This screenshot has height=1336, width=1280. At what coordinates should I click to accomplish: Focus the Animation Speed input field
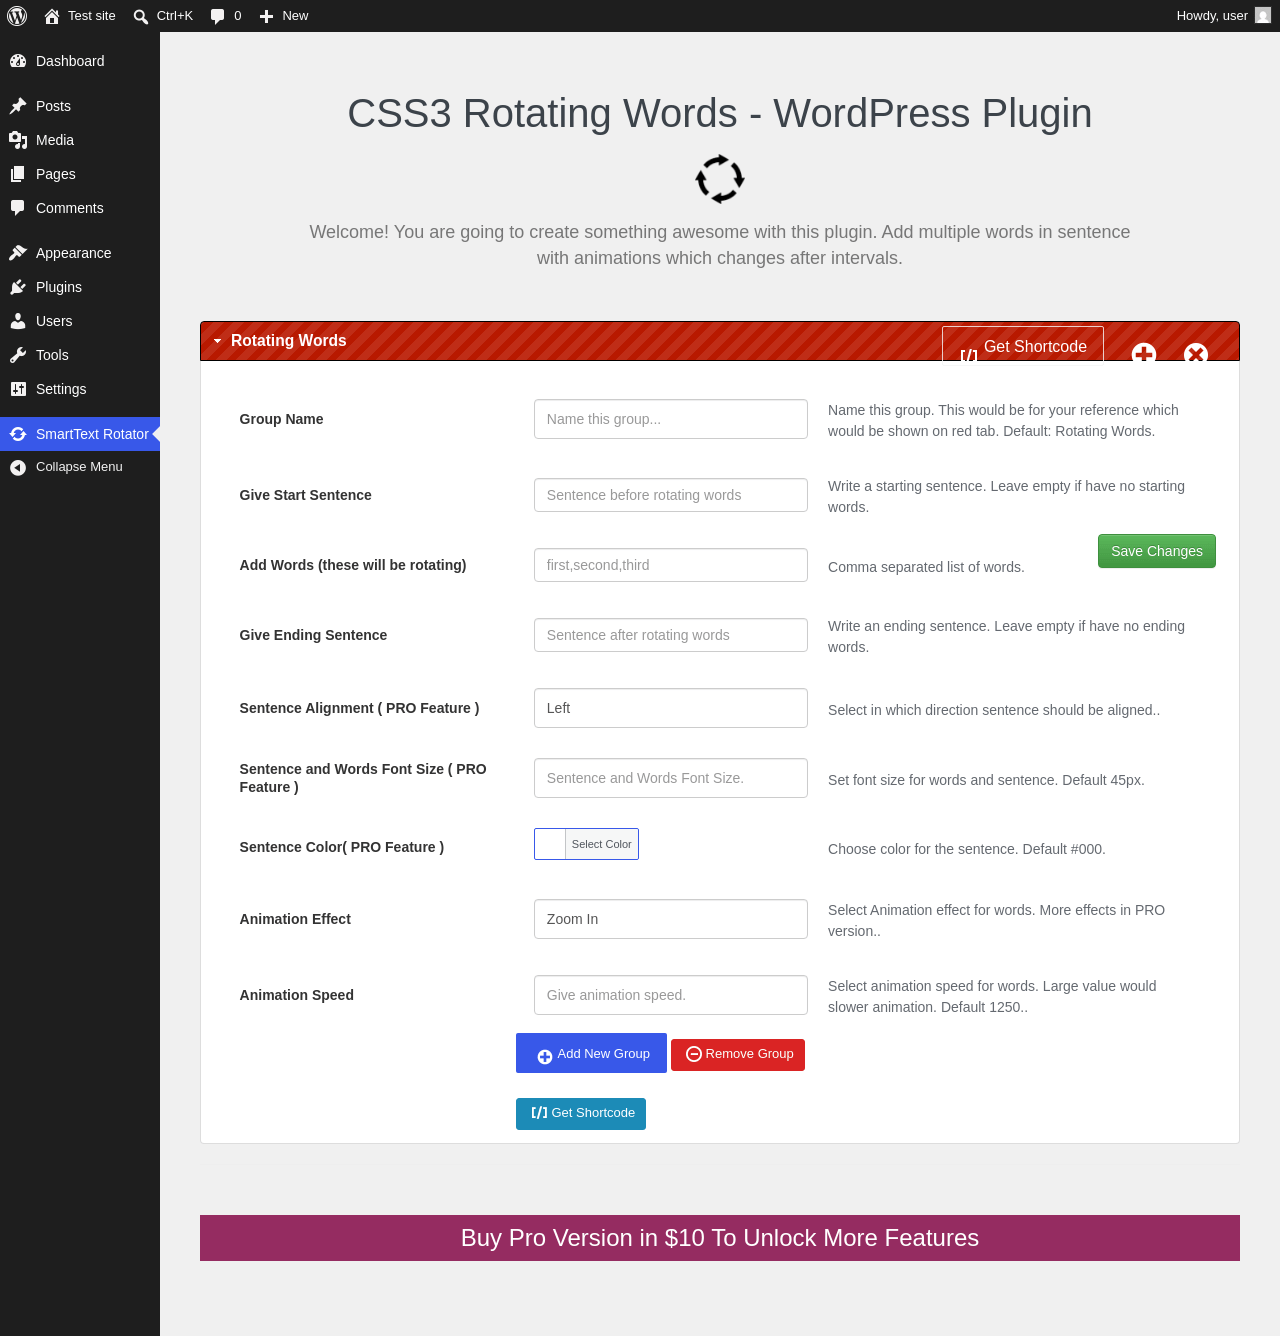point(671,995)
